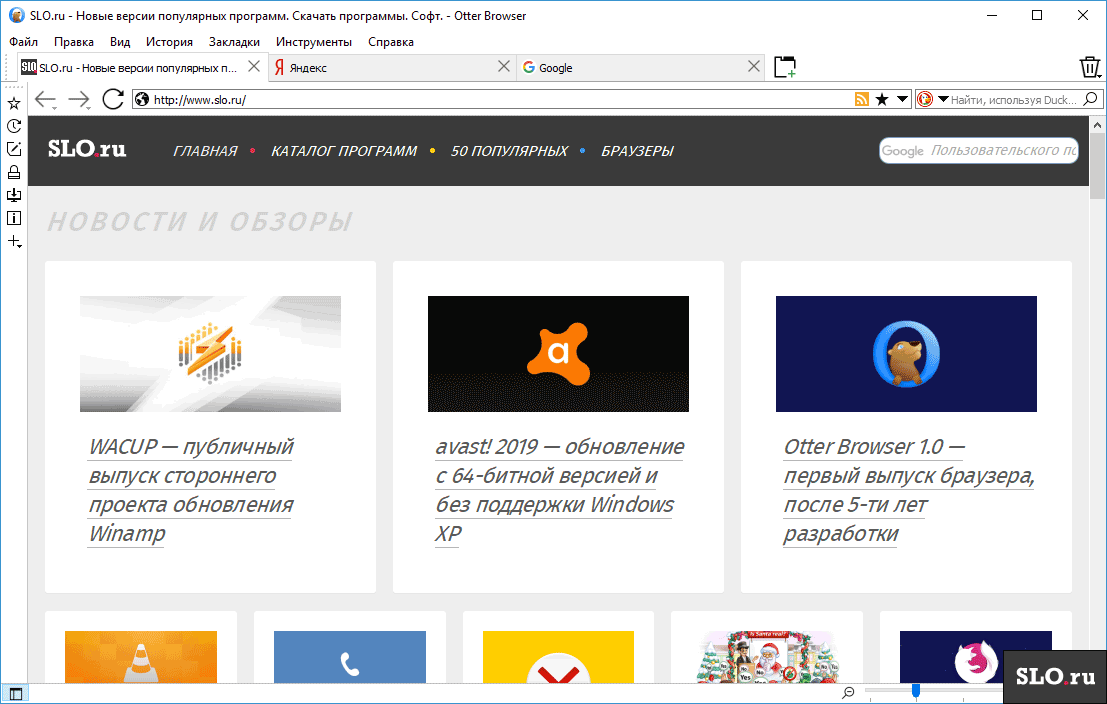
Task: Open the avast! 2019 article link
Action: click(559, 490)
